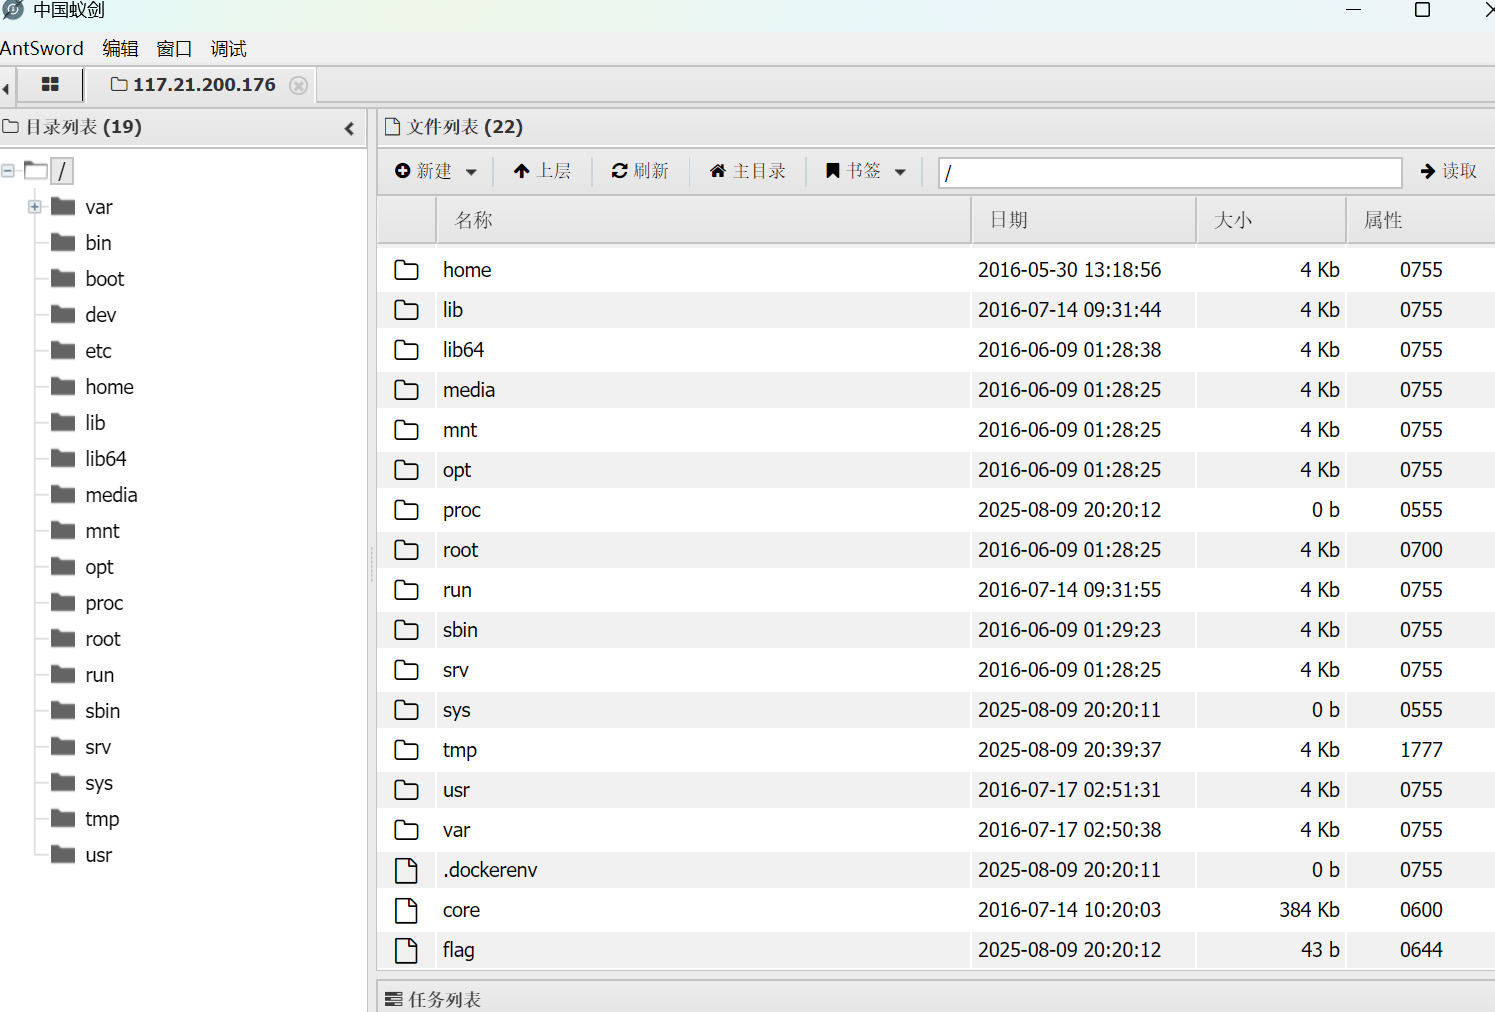The width and height of the screenshot is (1495, 1012).
Task: Close the 117.21.200.176 tab
Action: coord(298,85)
